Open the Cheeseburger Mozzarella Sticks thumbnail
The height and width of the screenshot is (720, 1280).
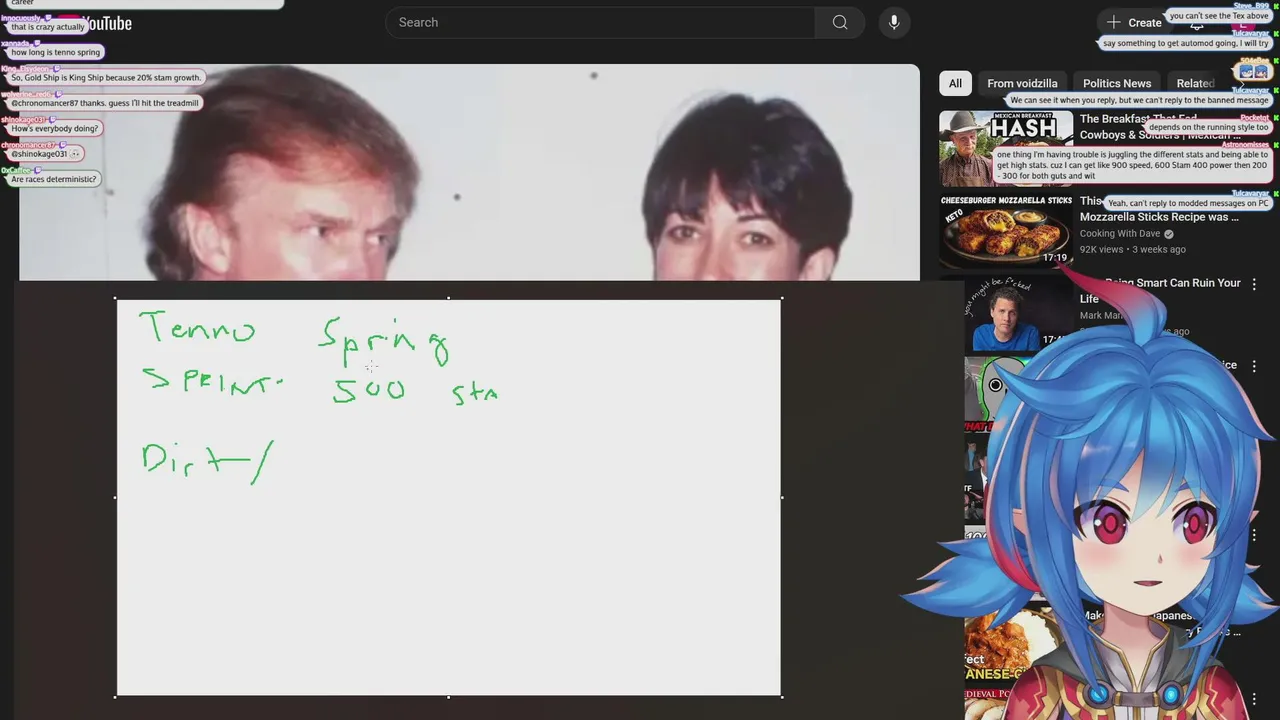click(x=1006, y=230)
